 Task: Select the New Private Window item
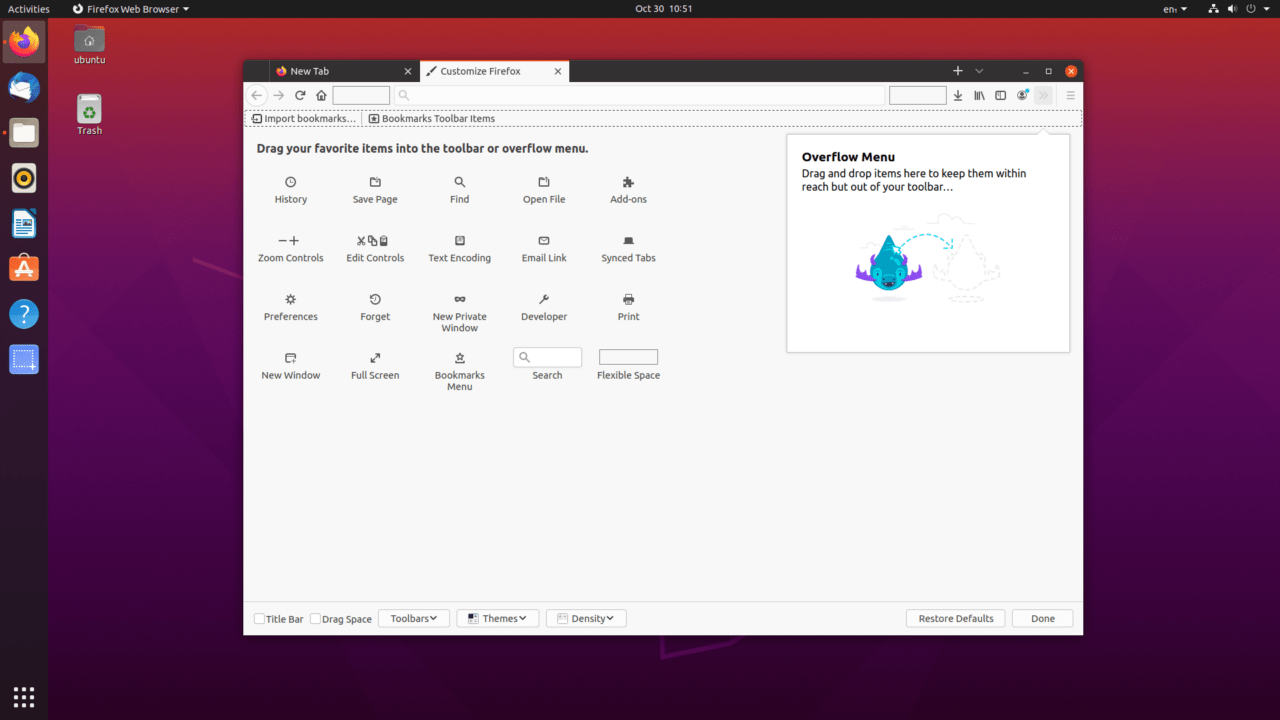point(459,313)
